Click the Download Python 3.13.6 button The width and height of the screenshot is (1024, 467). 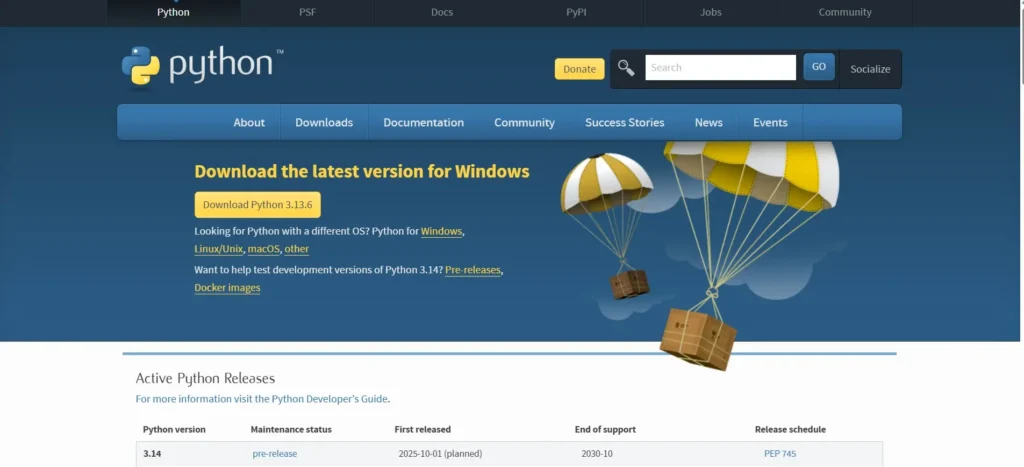[x=257, y=205]
